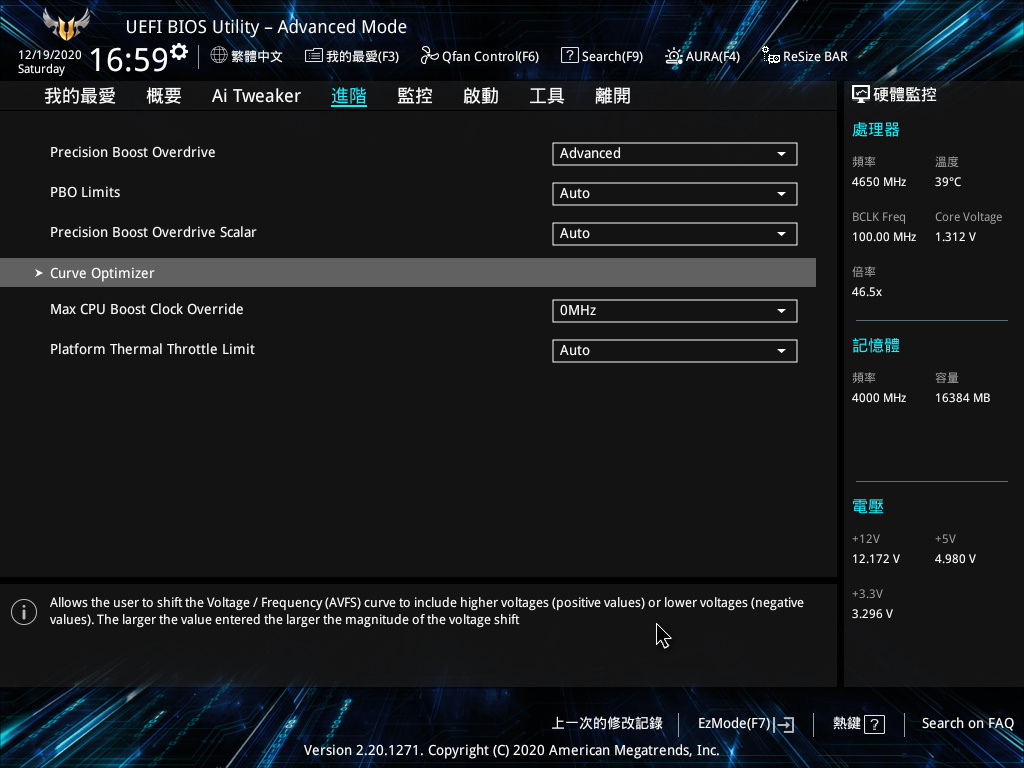Click the globe language icon
The height and width of the screenshot is (768, 1024).
pos(219,56)
